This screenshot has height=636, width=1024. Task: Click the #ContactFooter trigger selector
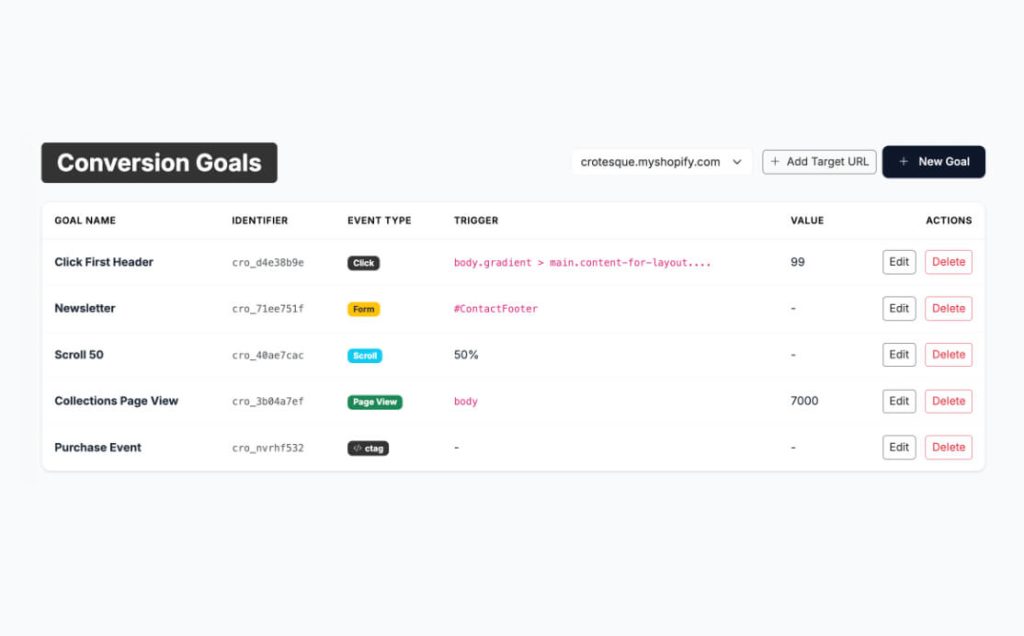pyautogui.click(x=495, y=309)
